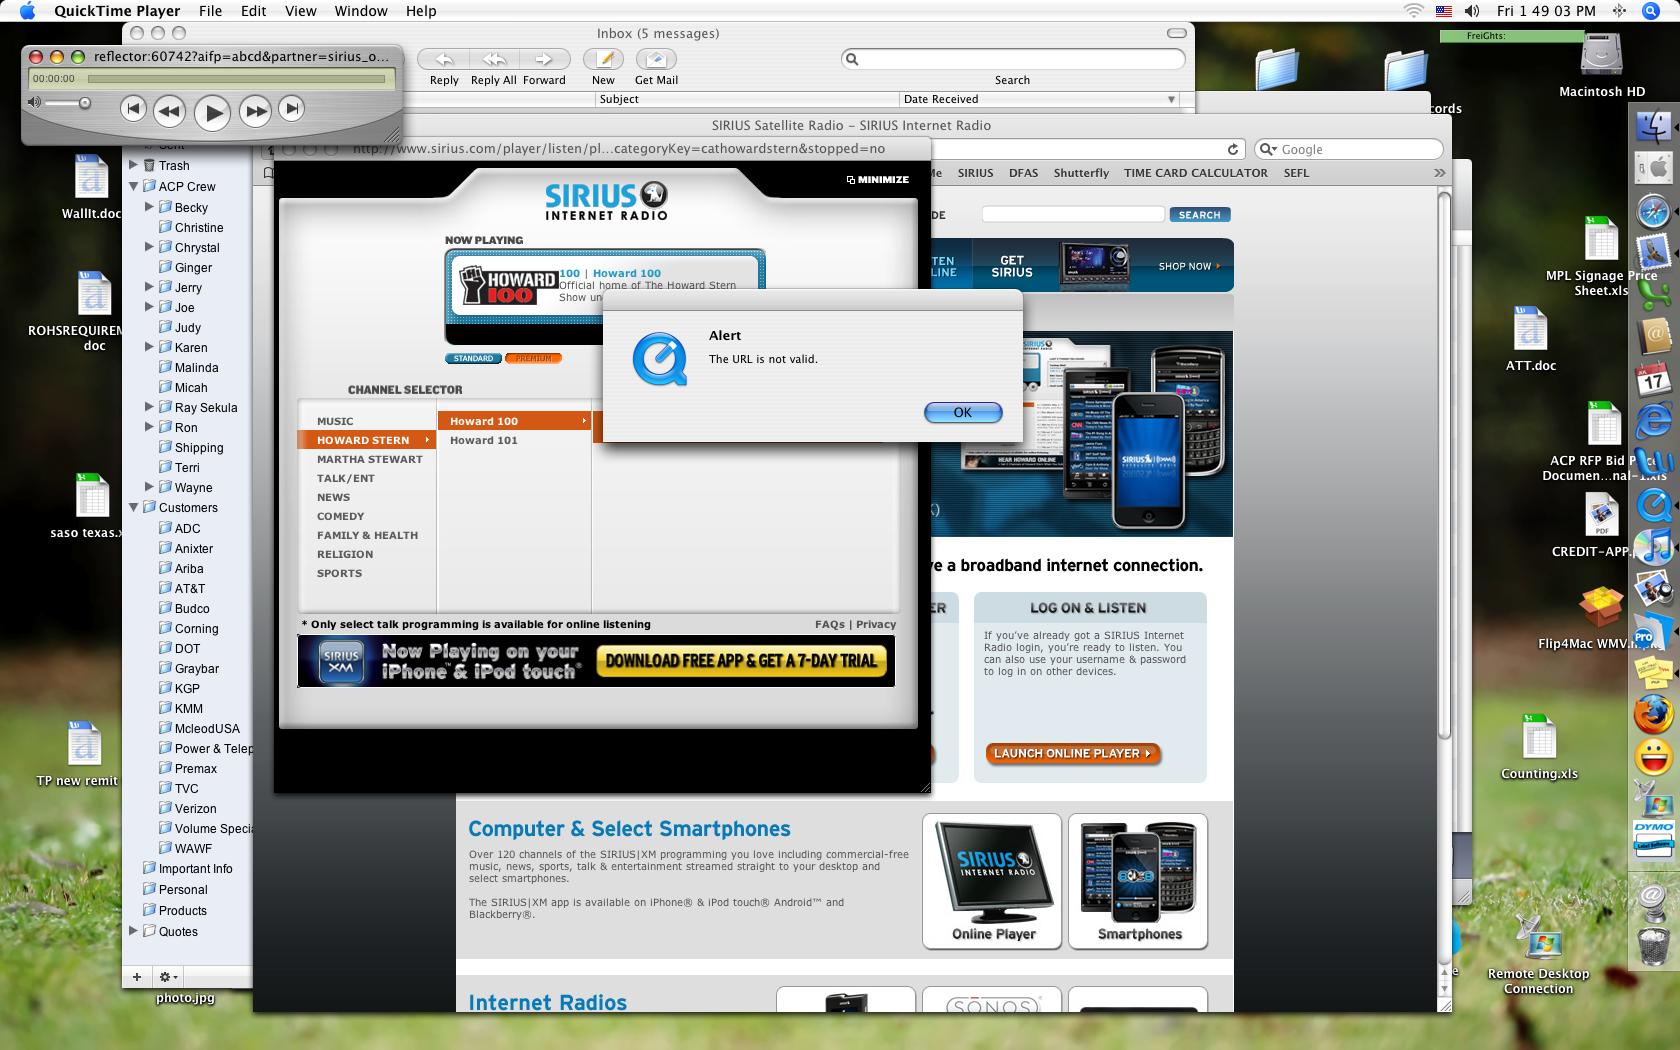Expand the Ray Sekula mailbox folder
This screenshot has width=1680, height=1050.
tap(149, 407)
